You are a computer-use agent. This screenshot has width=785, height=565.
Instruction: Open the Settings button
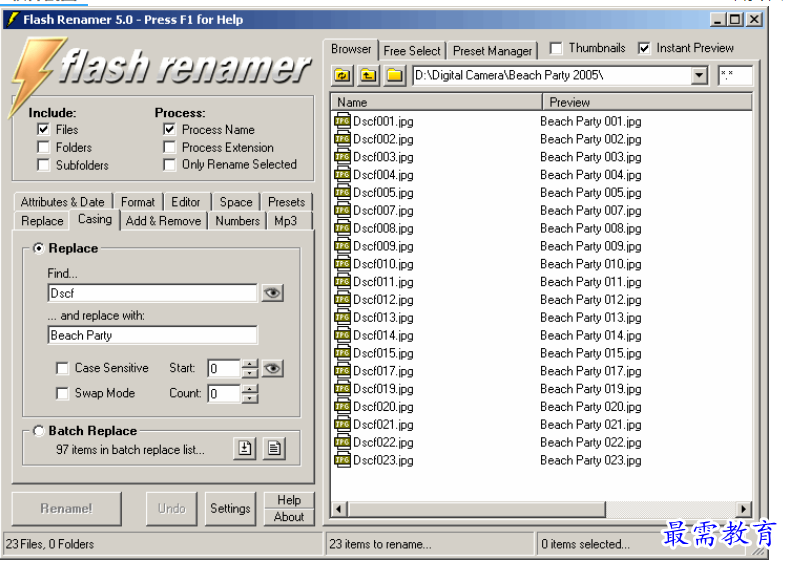tap(230, 509)
